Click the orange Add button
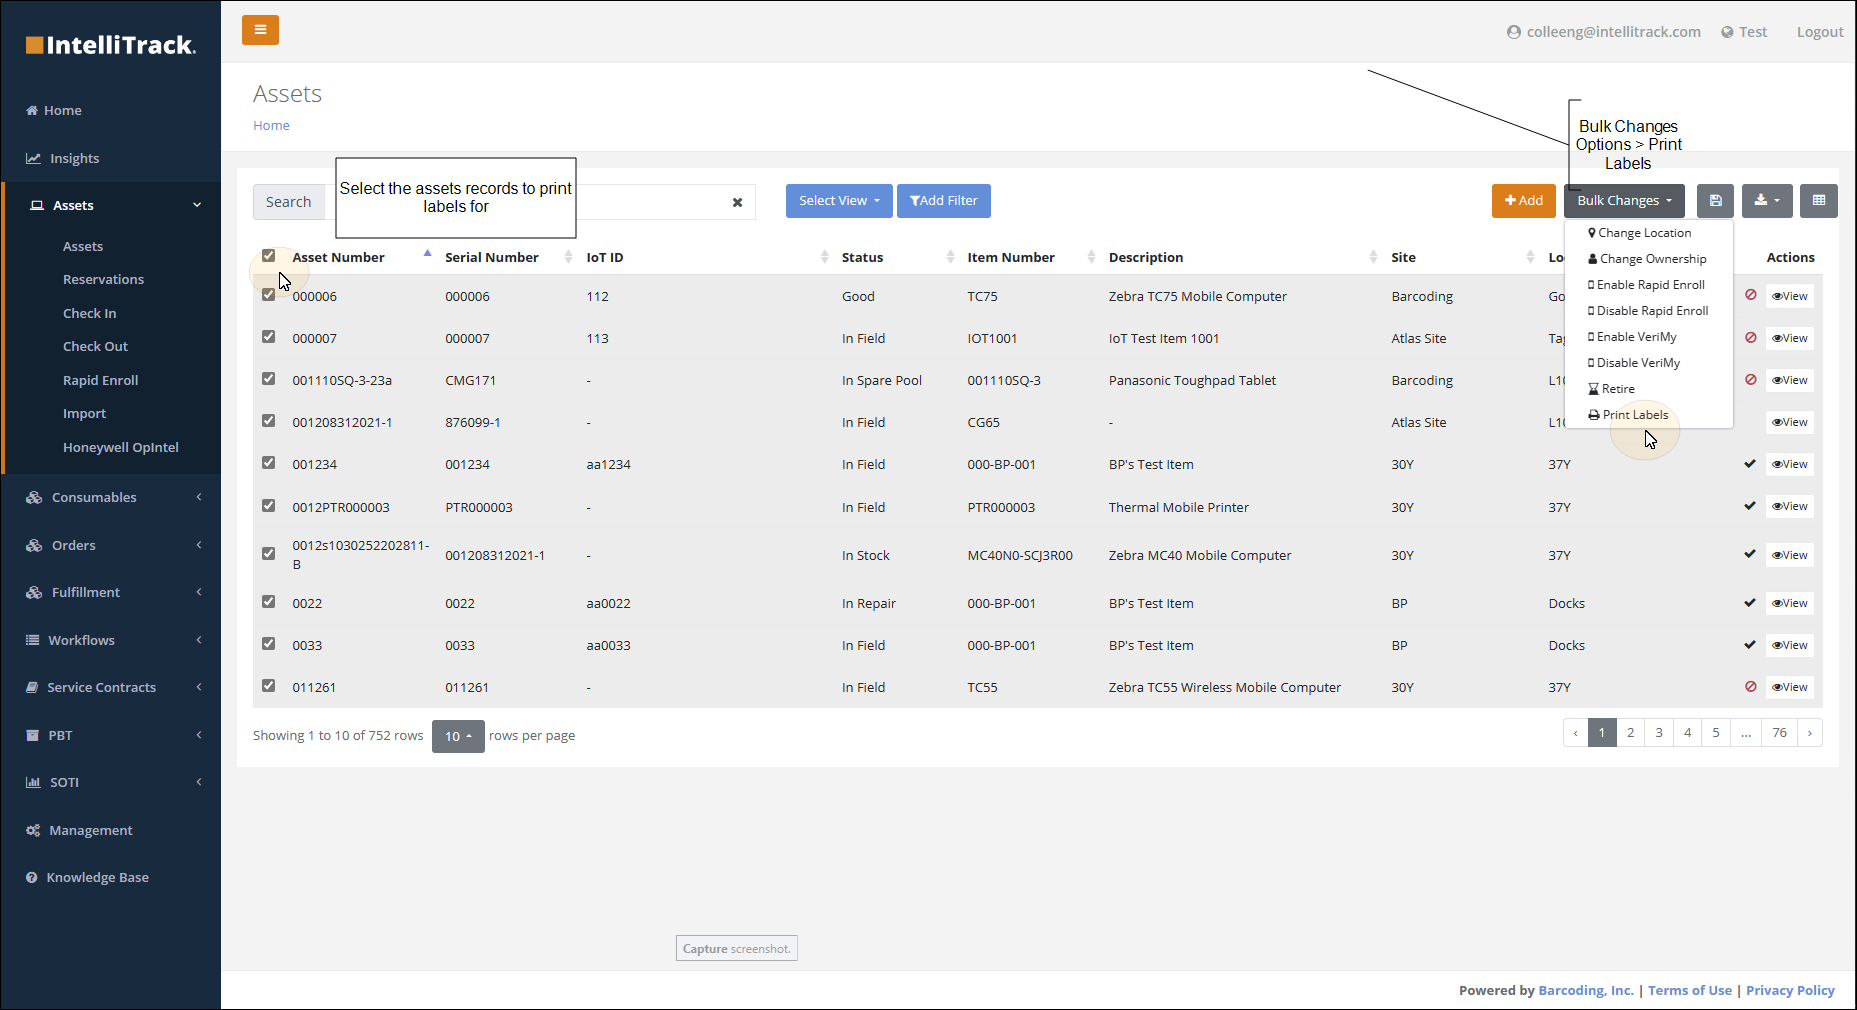 1524,201
